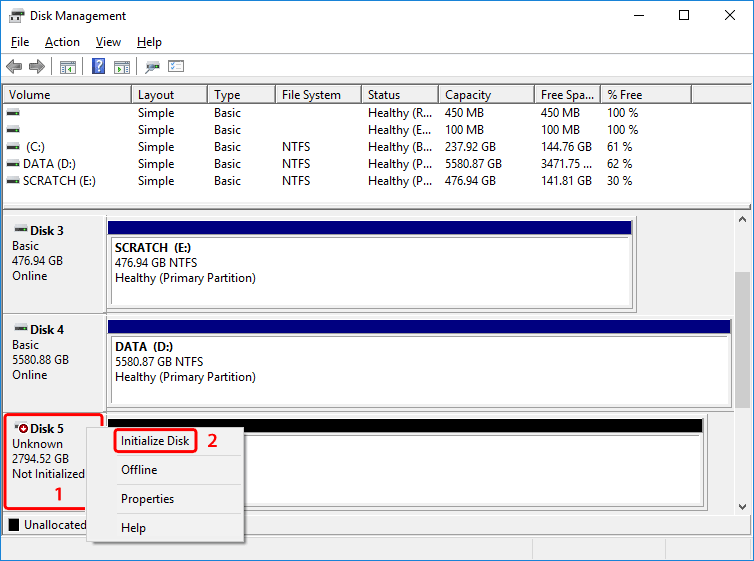
Task: Click Help in the context menu
Action: point(133,528)
